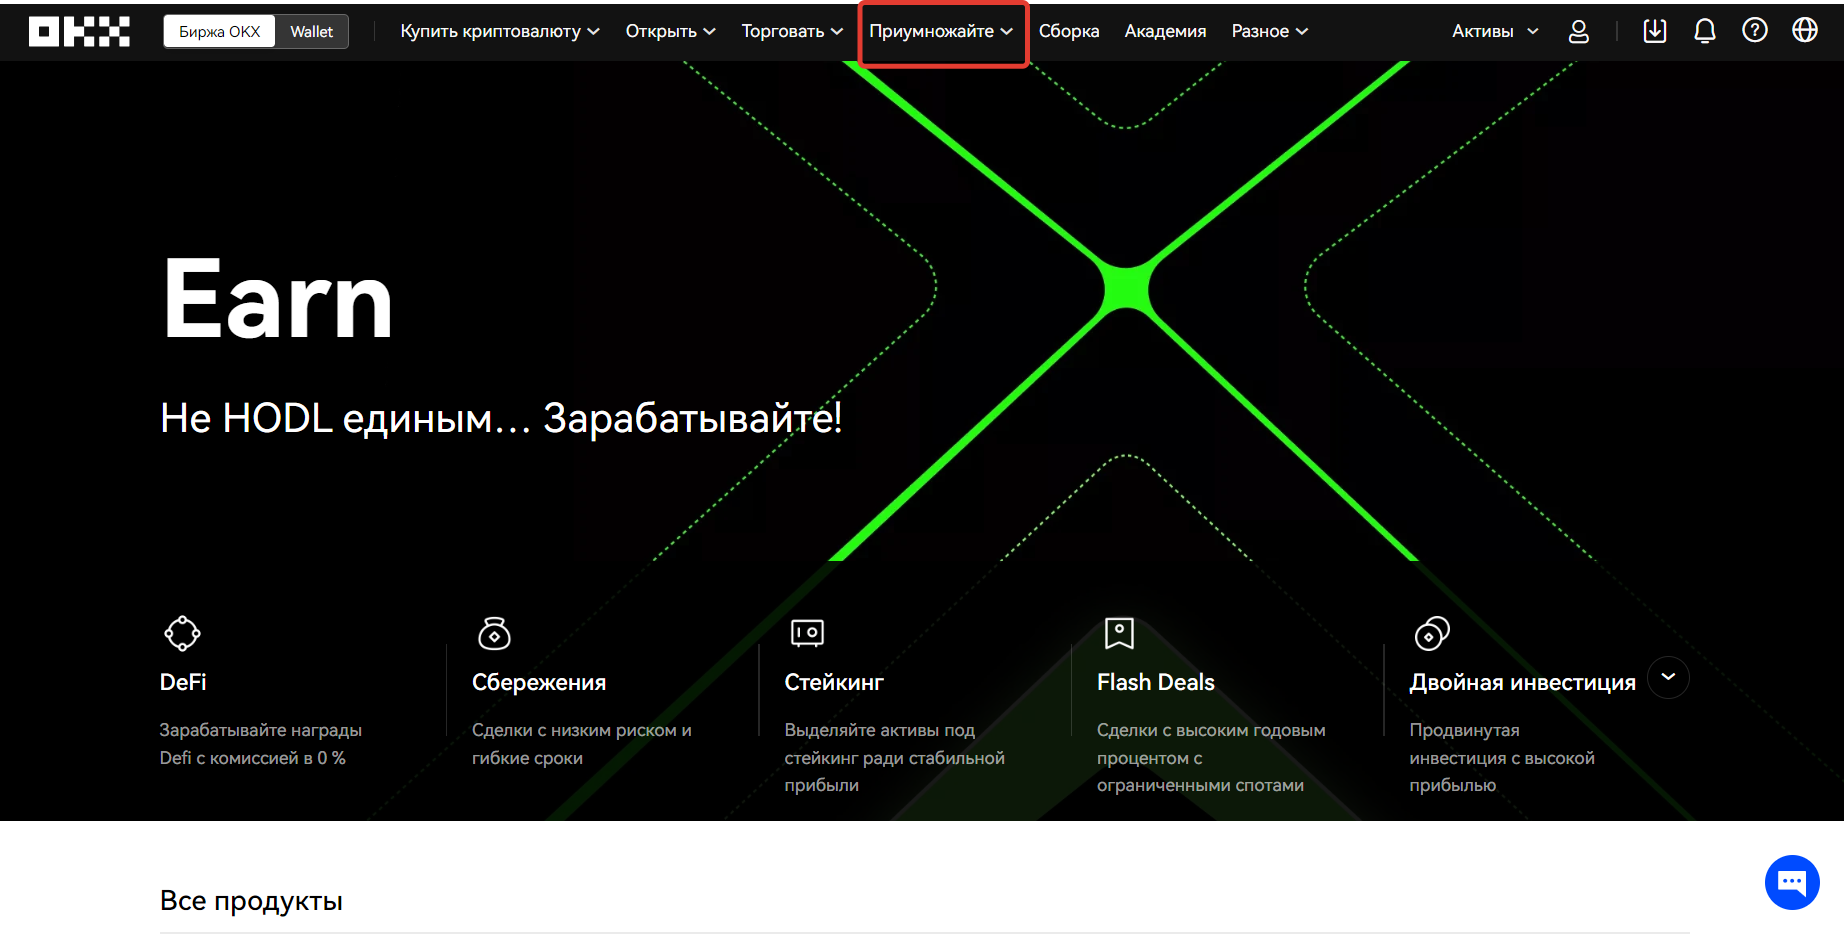The image size is (1844, 937).
Task: Expand the Разное menu
Action: pos(1270,31)
